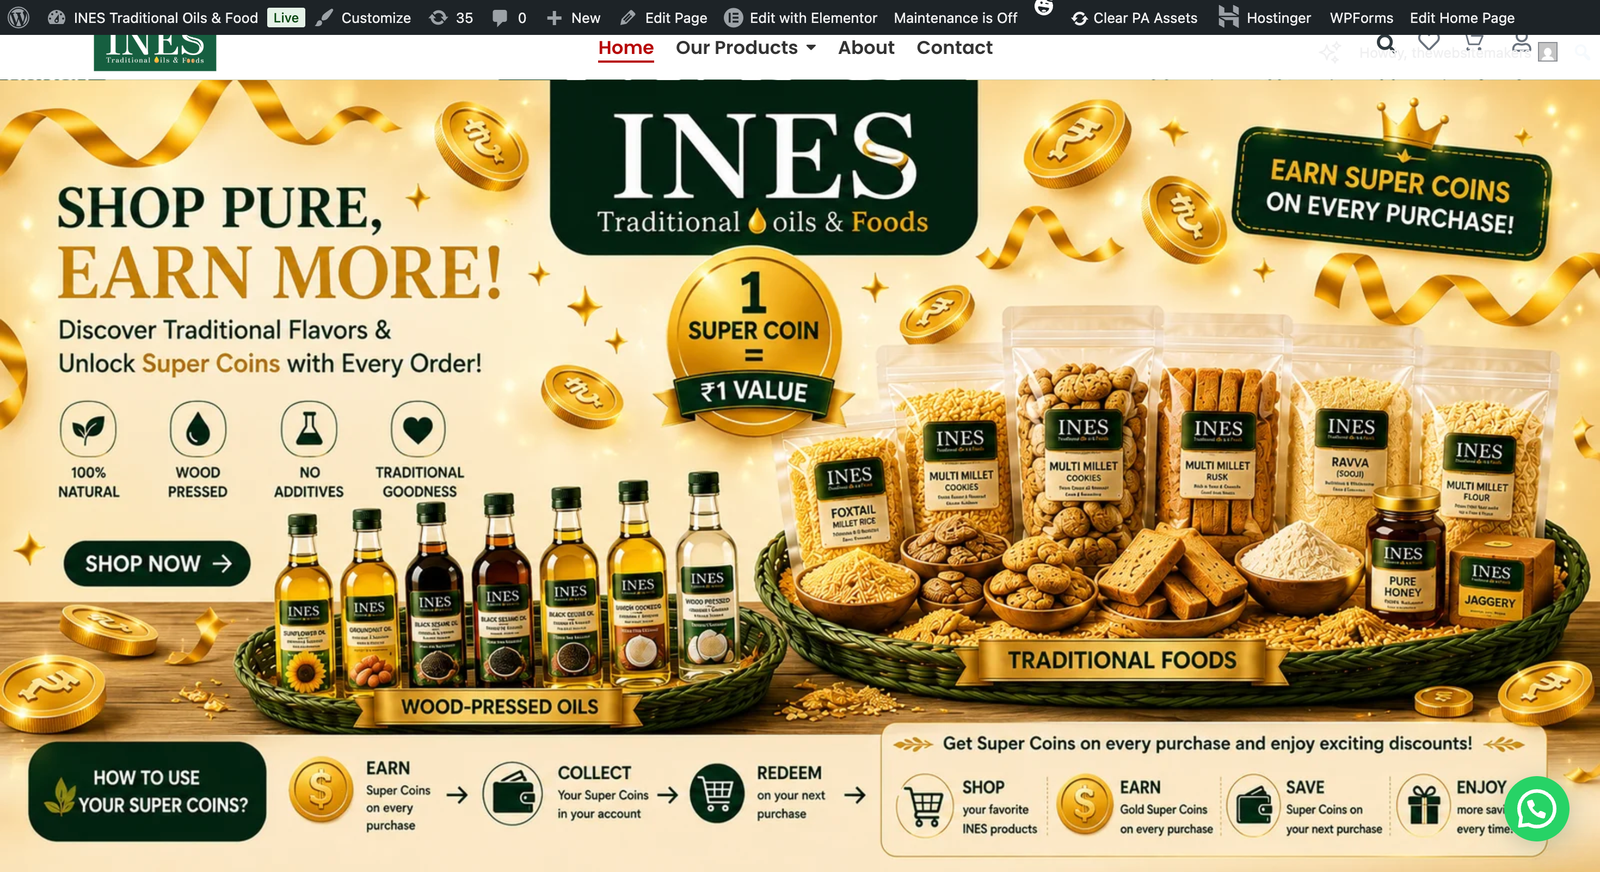The image size is (1600, 872).
Task: Expand the Our Products dropdown
Action: (x=746, y=47)
